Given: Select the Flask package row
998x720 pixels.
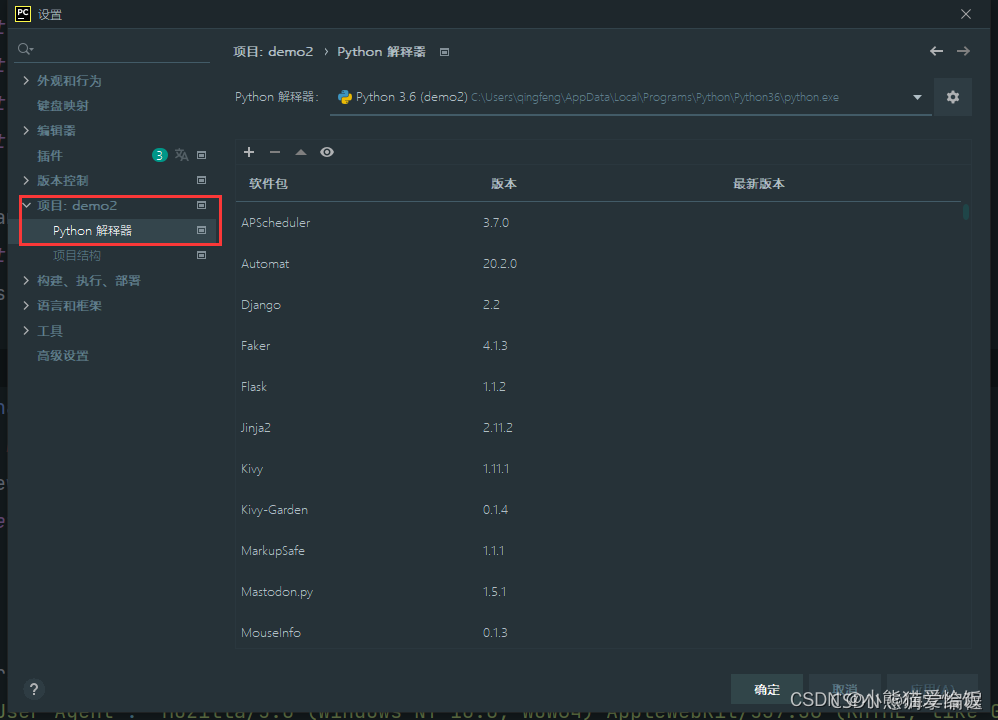Looking at the screenshot, I should 598,386.
